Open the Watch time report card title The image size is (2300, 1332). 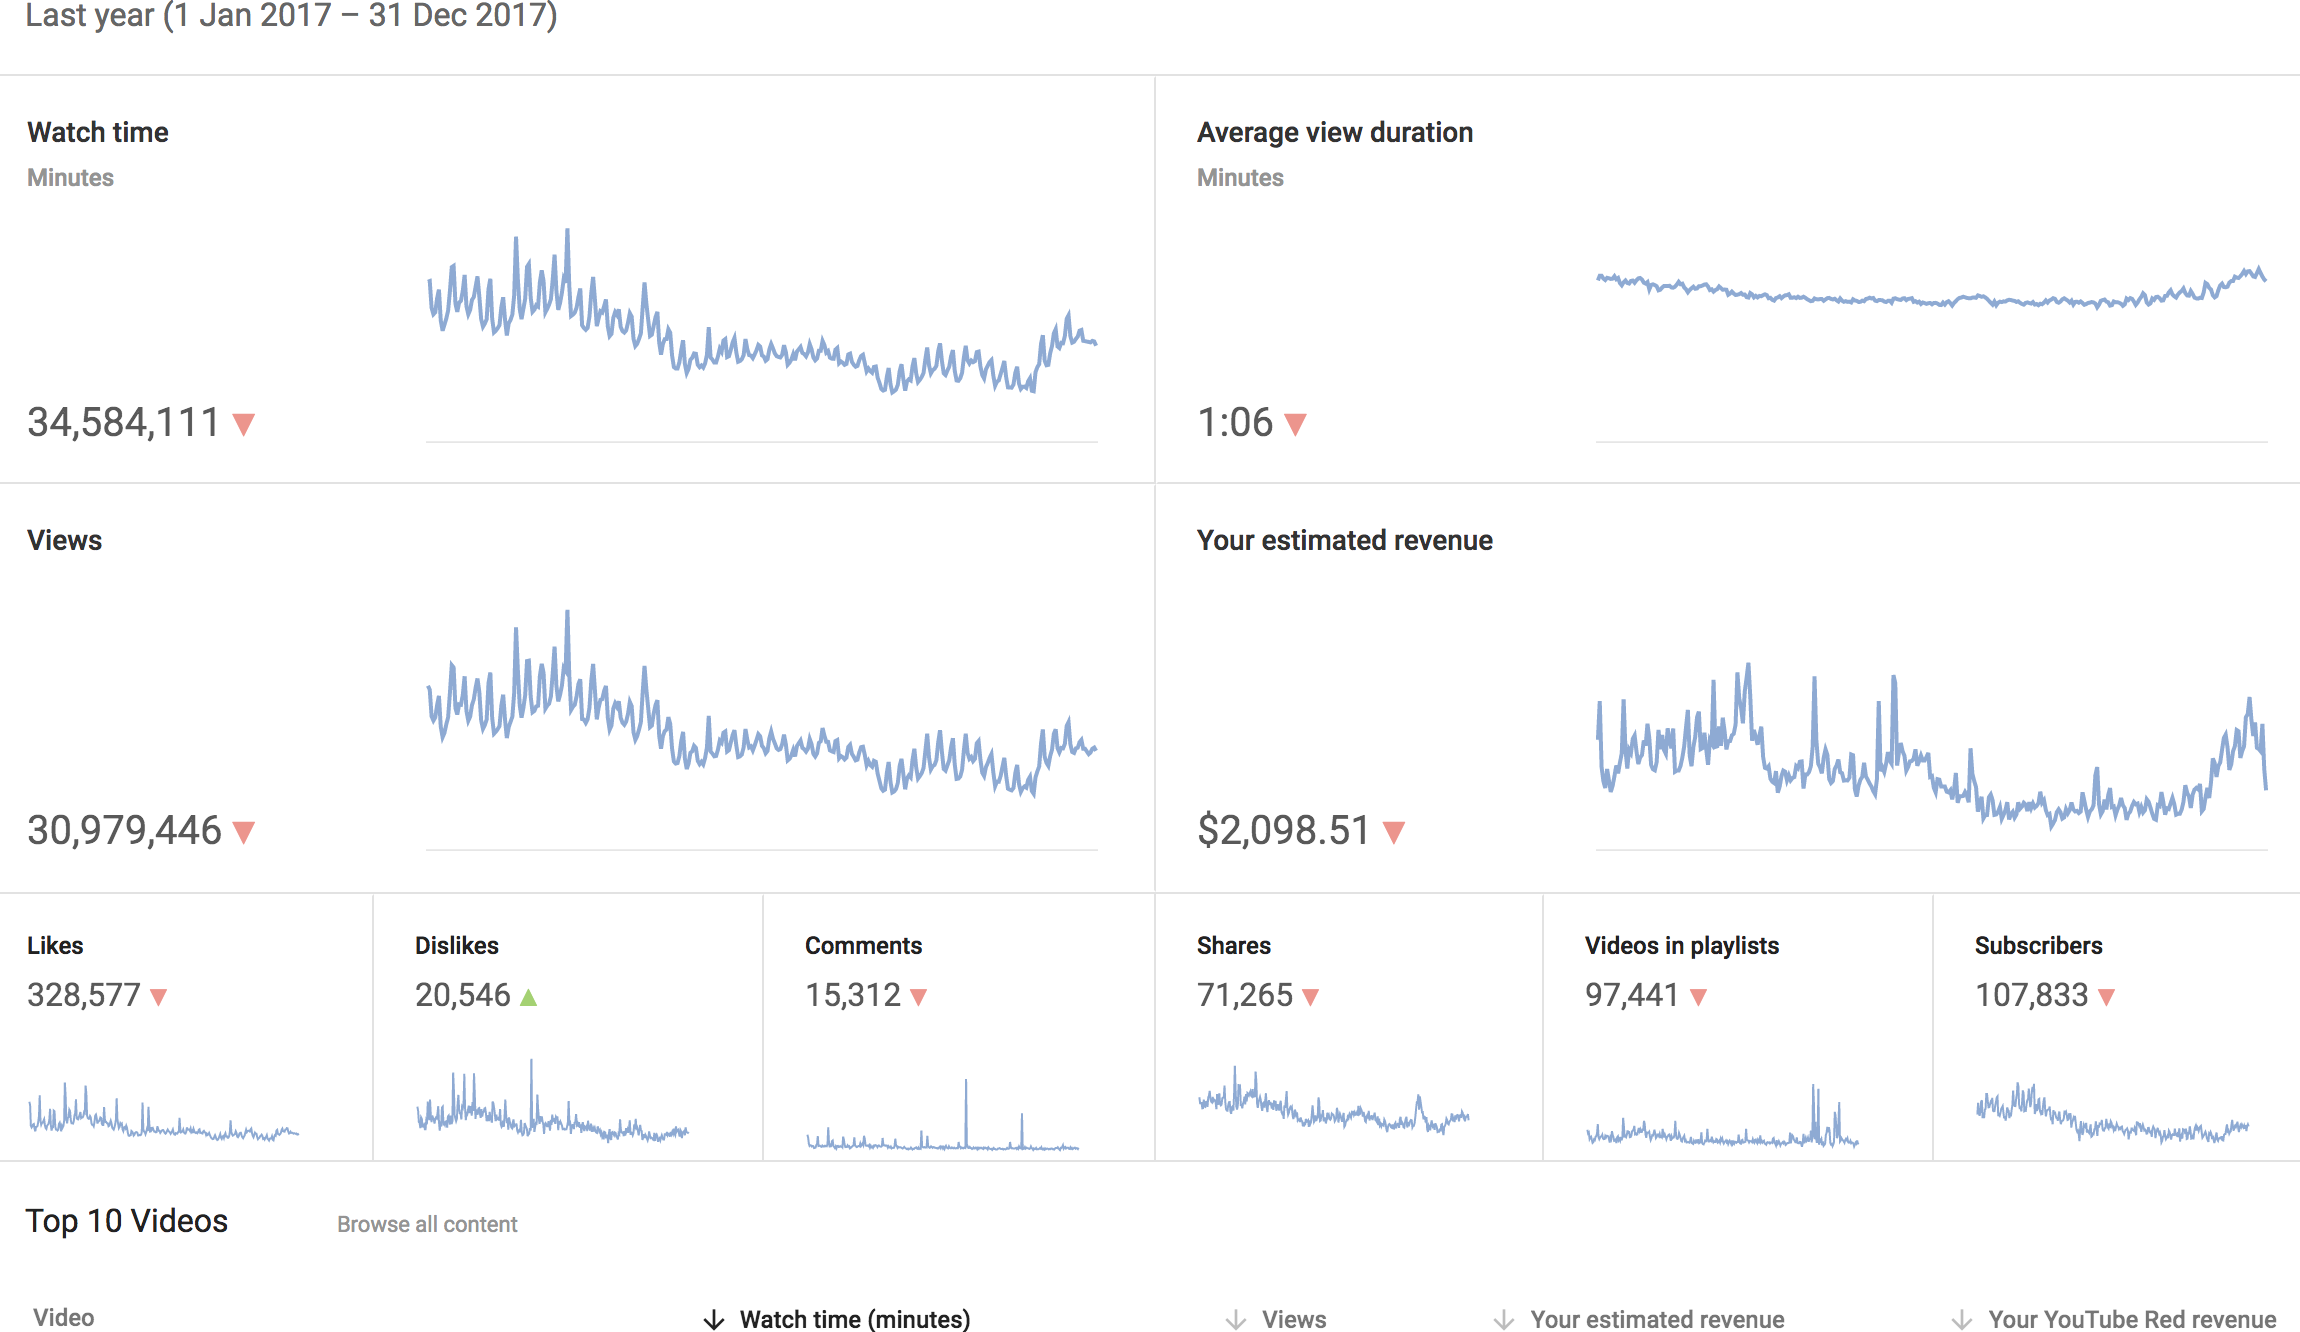(98, 132)
